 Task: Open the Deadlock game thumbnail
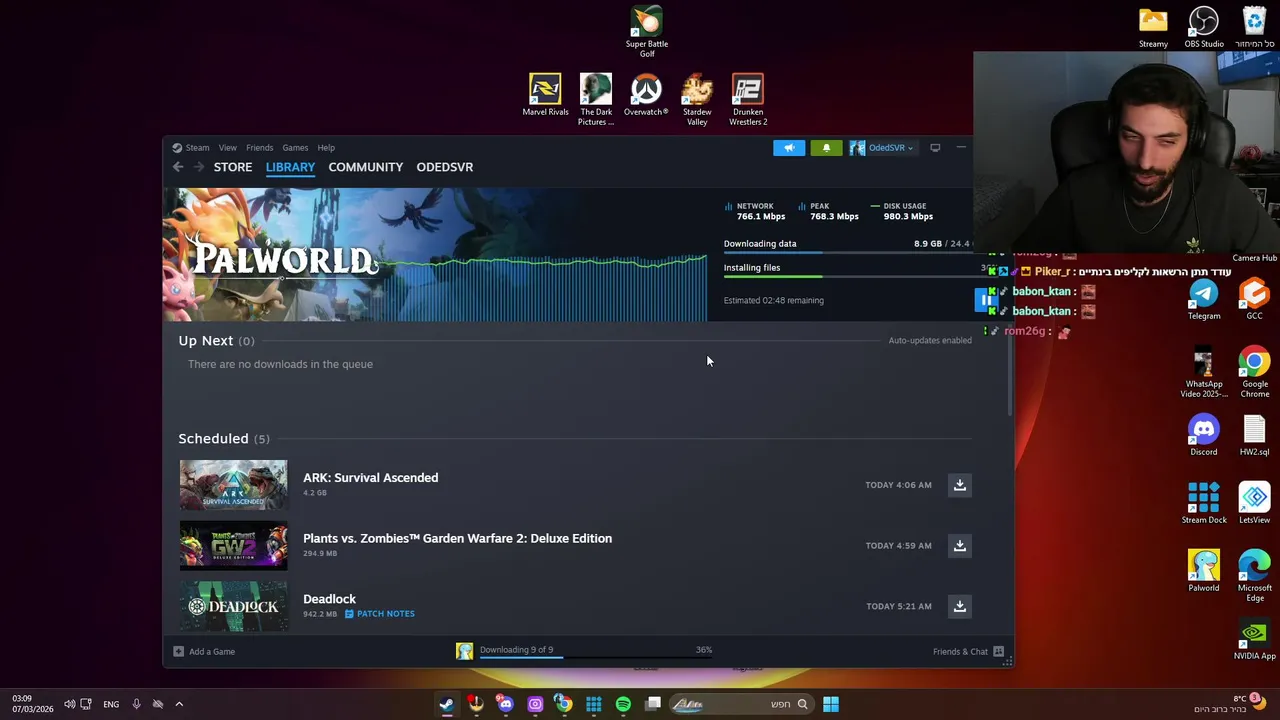coord(233,606)
